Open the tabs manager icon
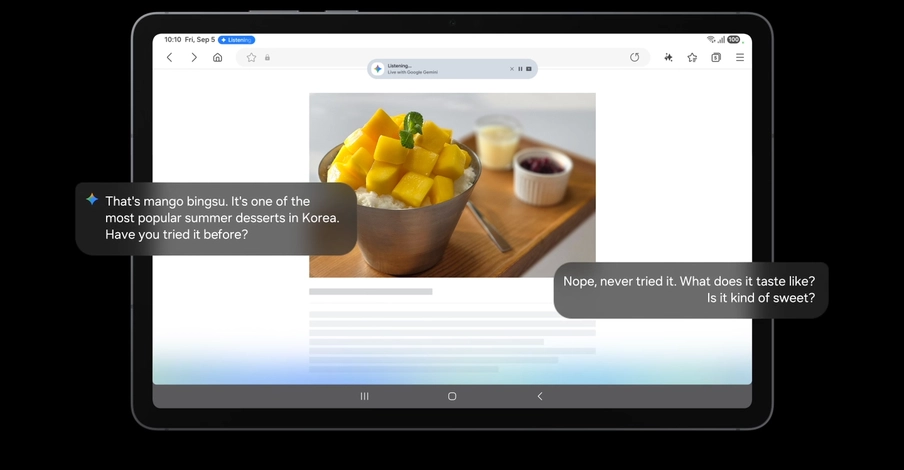Image resolution: width=904 pixels, height=470 pixels. tap(716, 58)
